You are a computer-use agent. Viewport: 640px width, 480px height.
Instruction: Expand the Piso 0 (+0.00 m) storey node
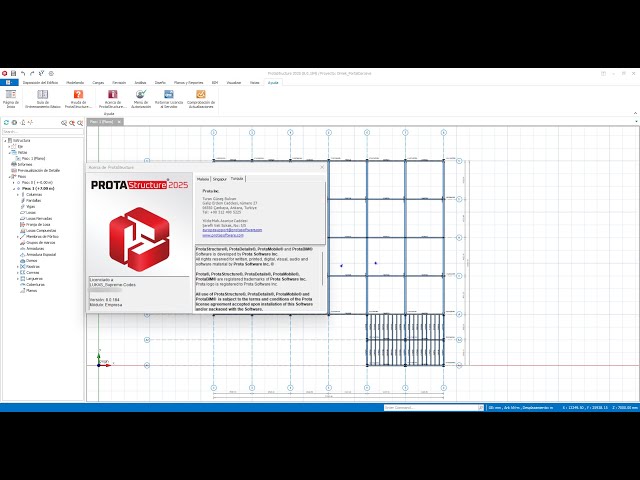(x=14, y=183)
